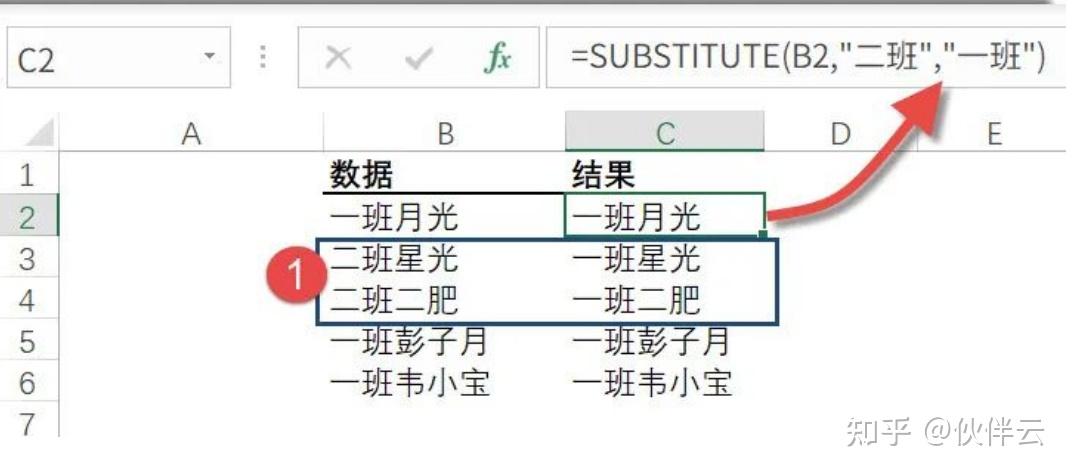The image size is (1073, 476).
Task: Click the Name Box showing C2
Action: tap(100, 60)
